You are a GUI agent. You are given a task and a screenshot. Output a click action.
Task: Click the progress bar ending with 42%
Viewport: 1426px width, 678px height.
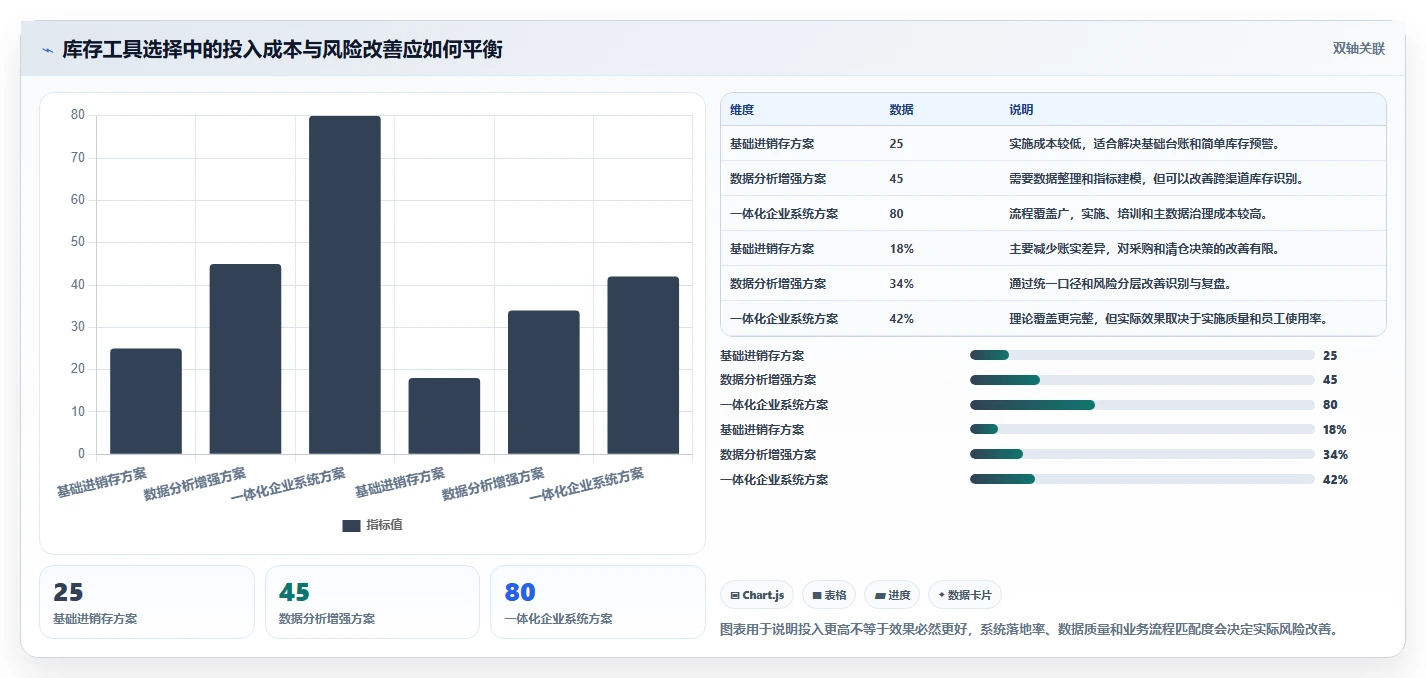click(x=1142, y=479)
